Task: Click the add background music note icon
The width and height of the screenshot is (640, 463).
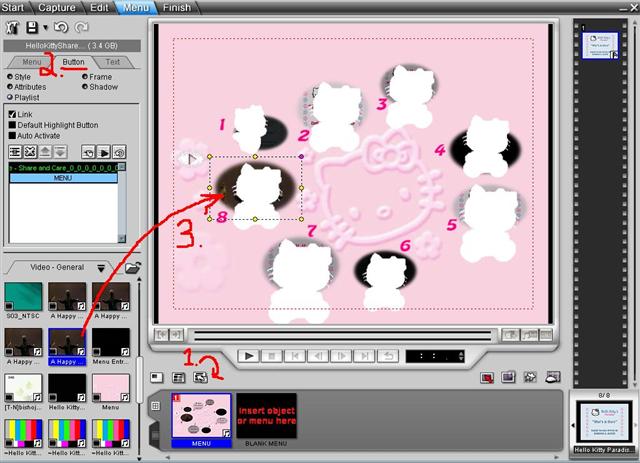Action: [x=529, y=335]
